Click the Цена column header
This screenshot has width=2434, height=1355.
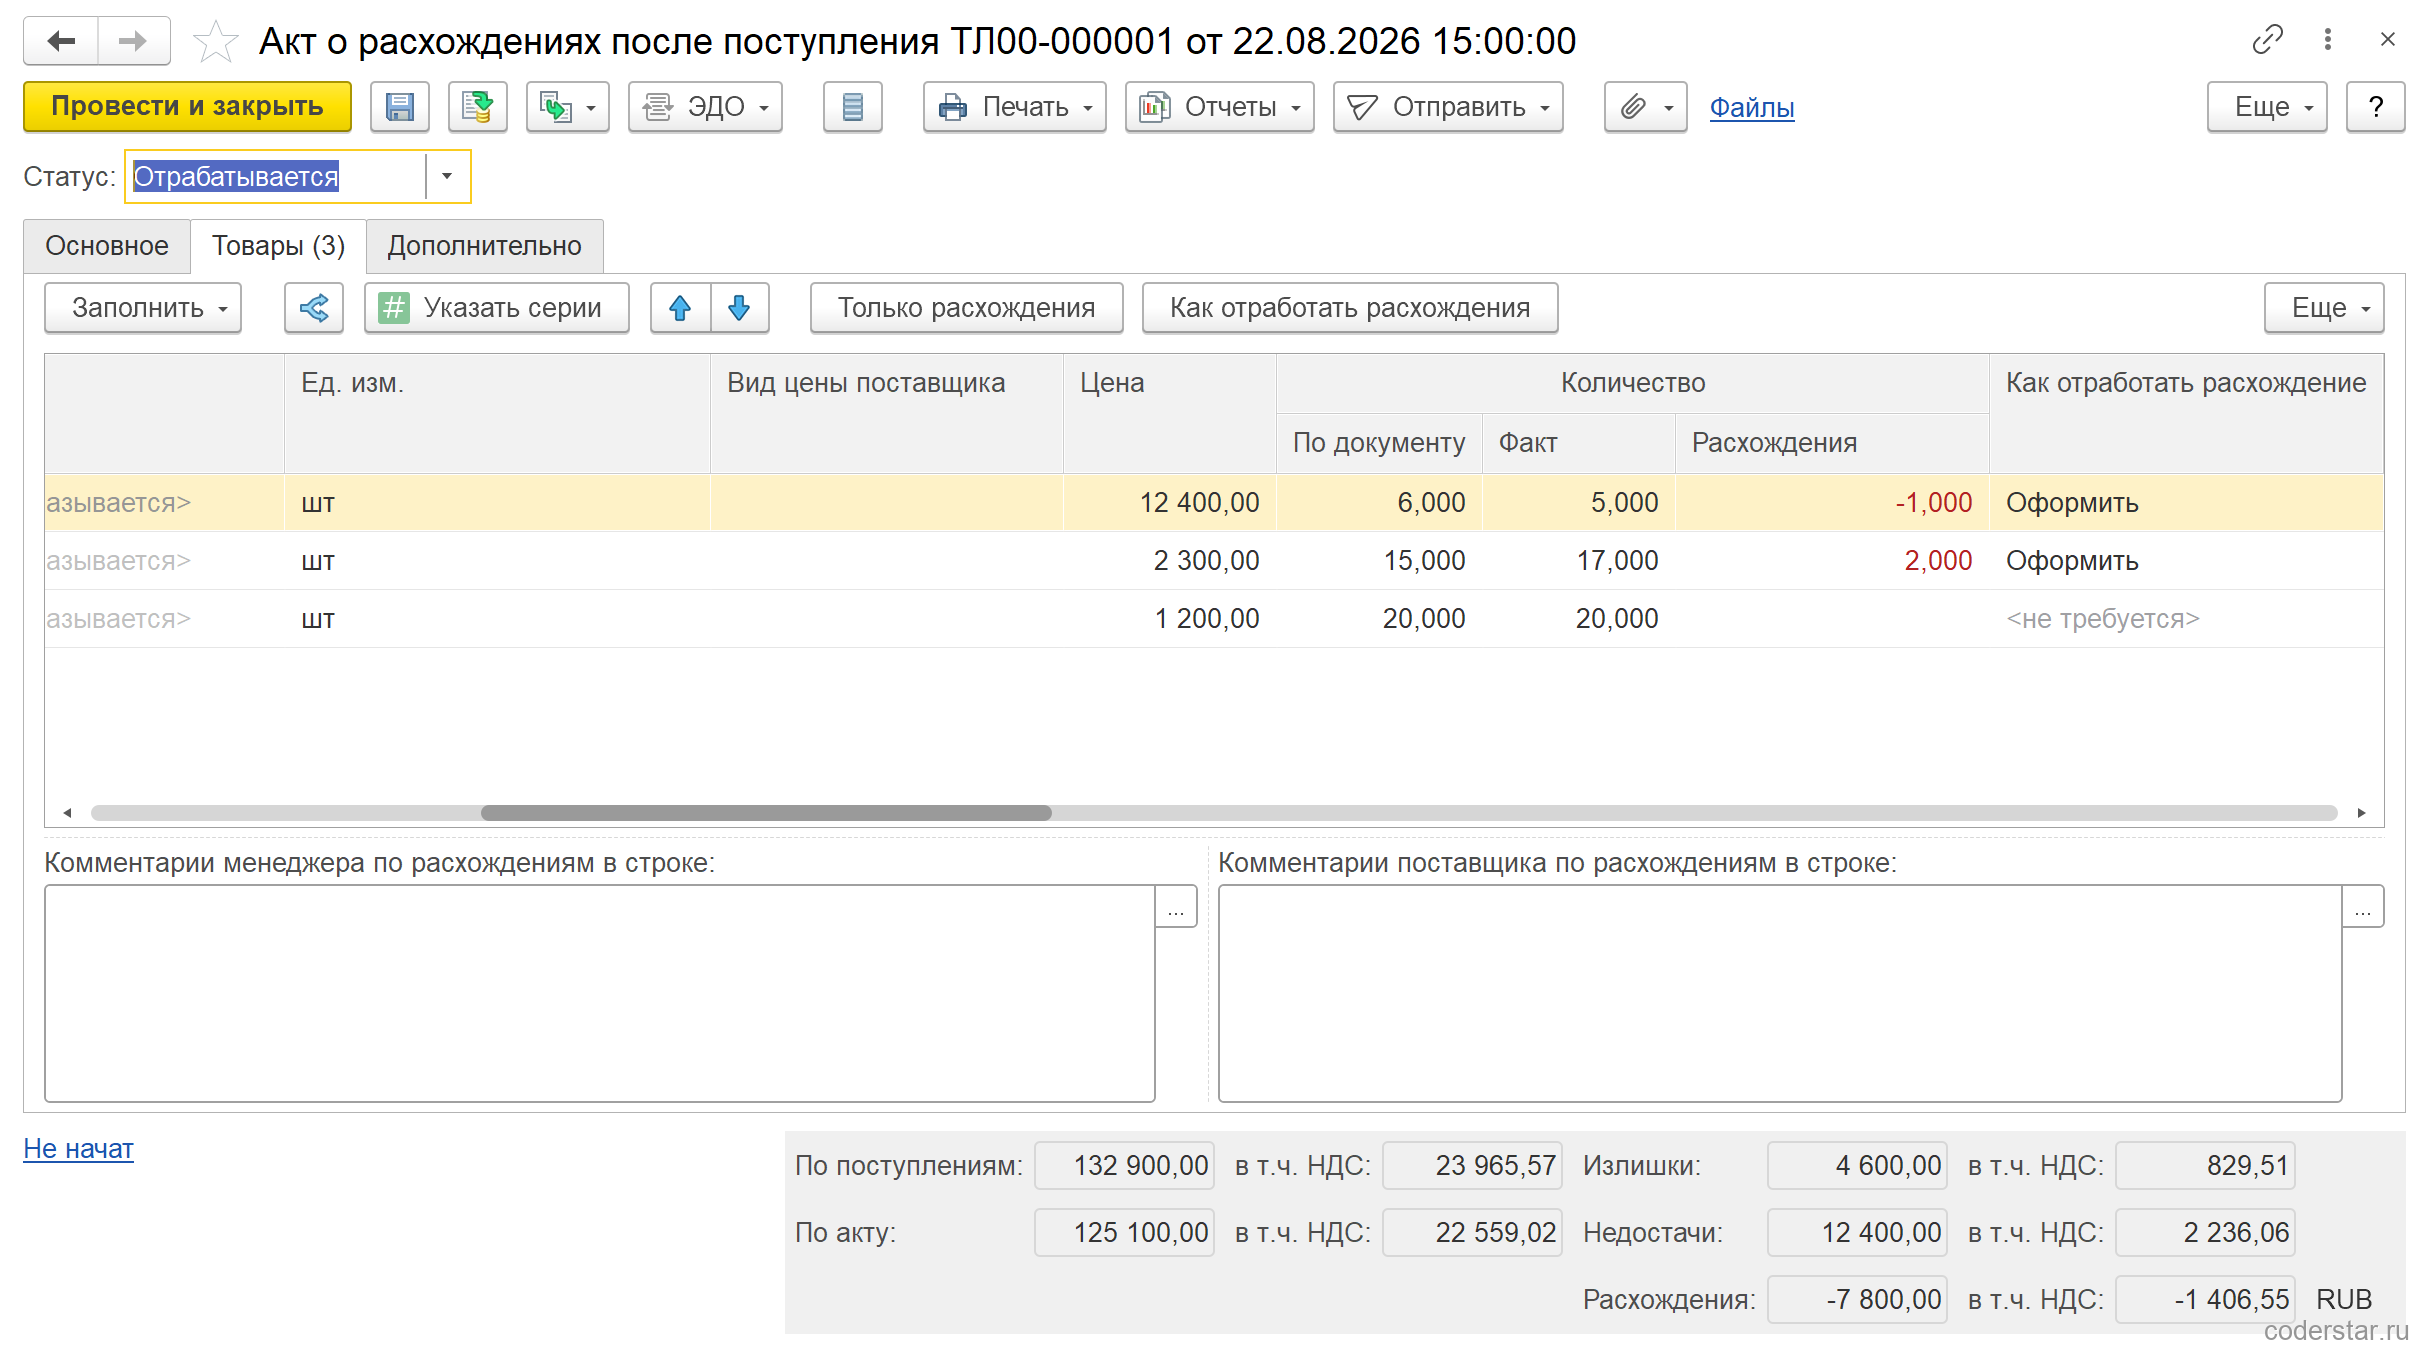(x=1170, y=413)
